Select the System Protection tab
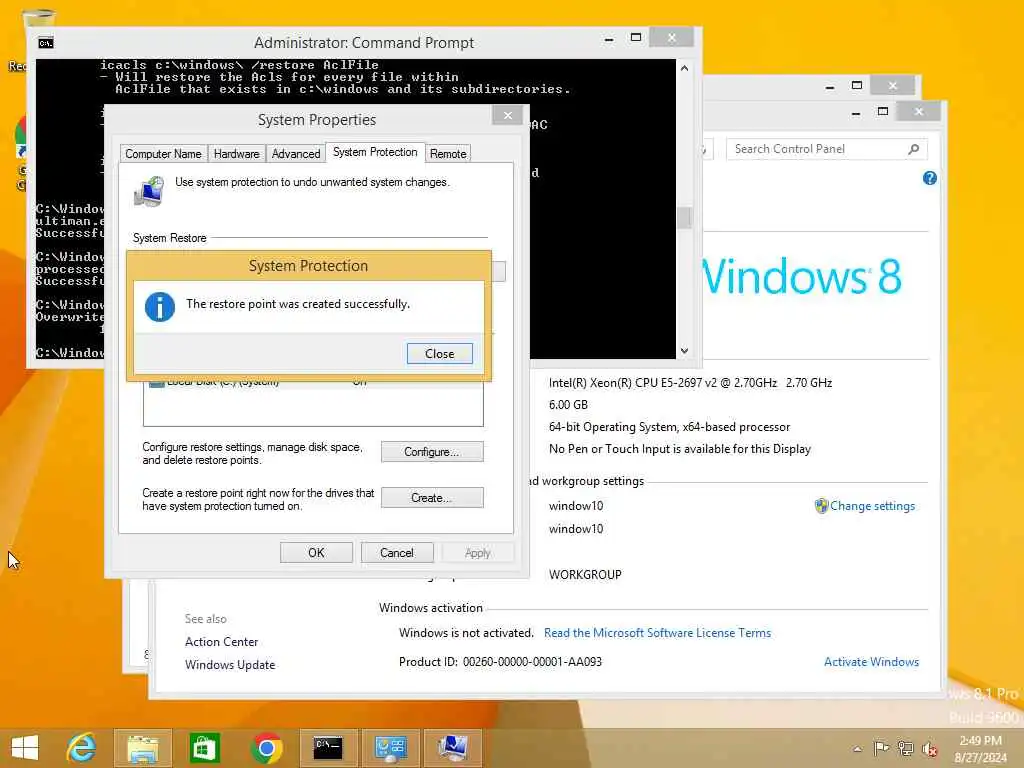The height and width of the screenshot is (768, 1024). 375,152
